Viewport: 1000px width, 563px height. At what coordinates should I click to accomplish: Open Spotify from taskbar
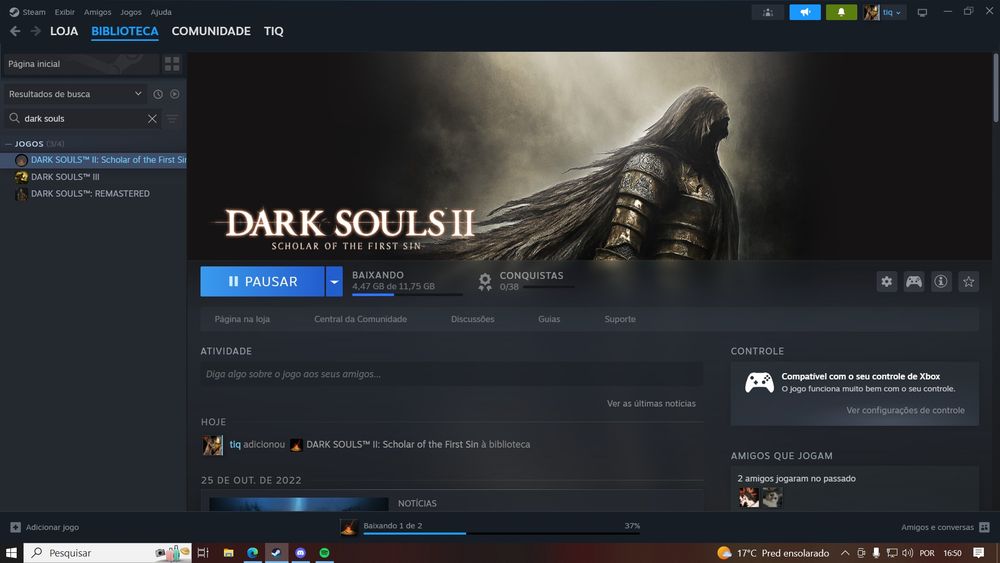coord(325,553)
